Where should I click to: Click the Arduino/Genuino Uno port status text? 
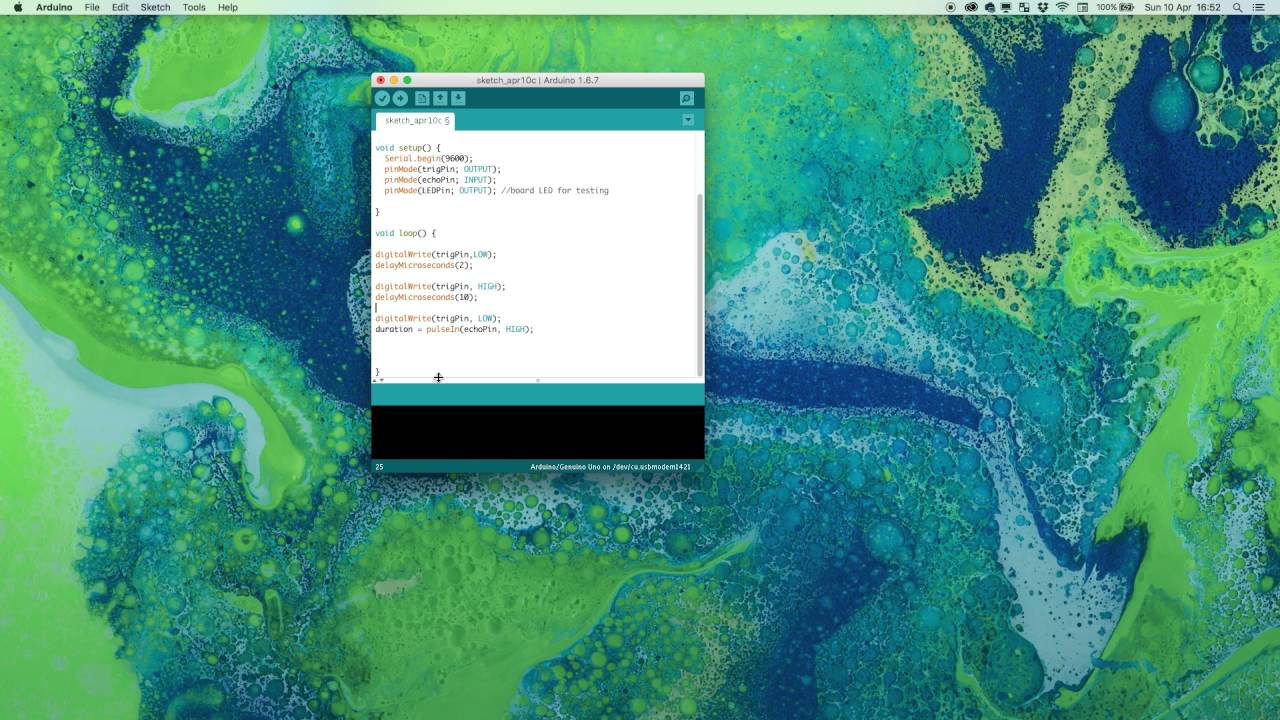tap(610, 467)
